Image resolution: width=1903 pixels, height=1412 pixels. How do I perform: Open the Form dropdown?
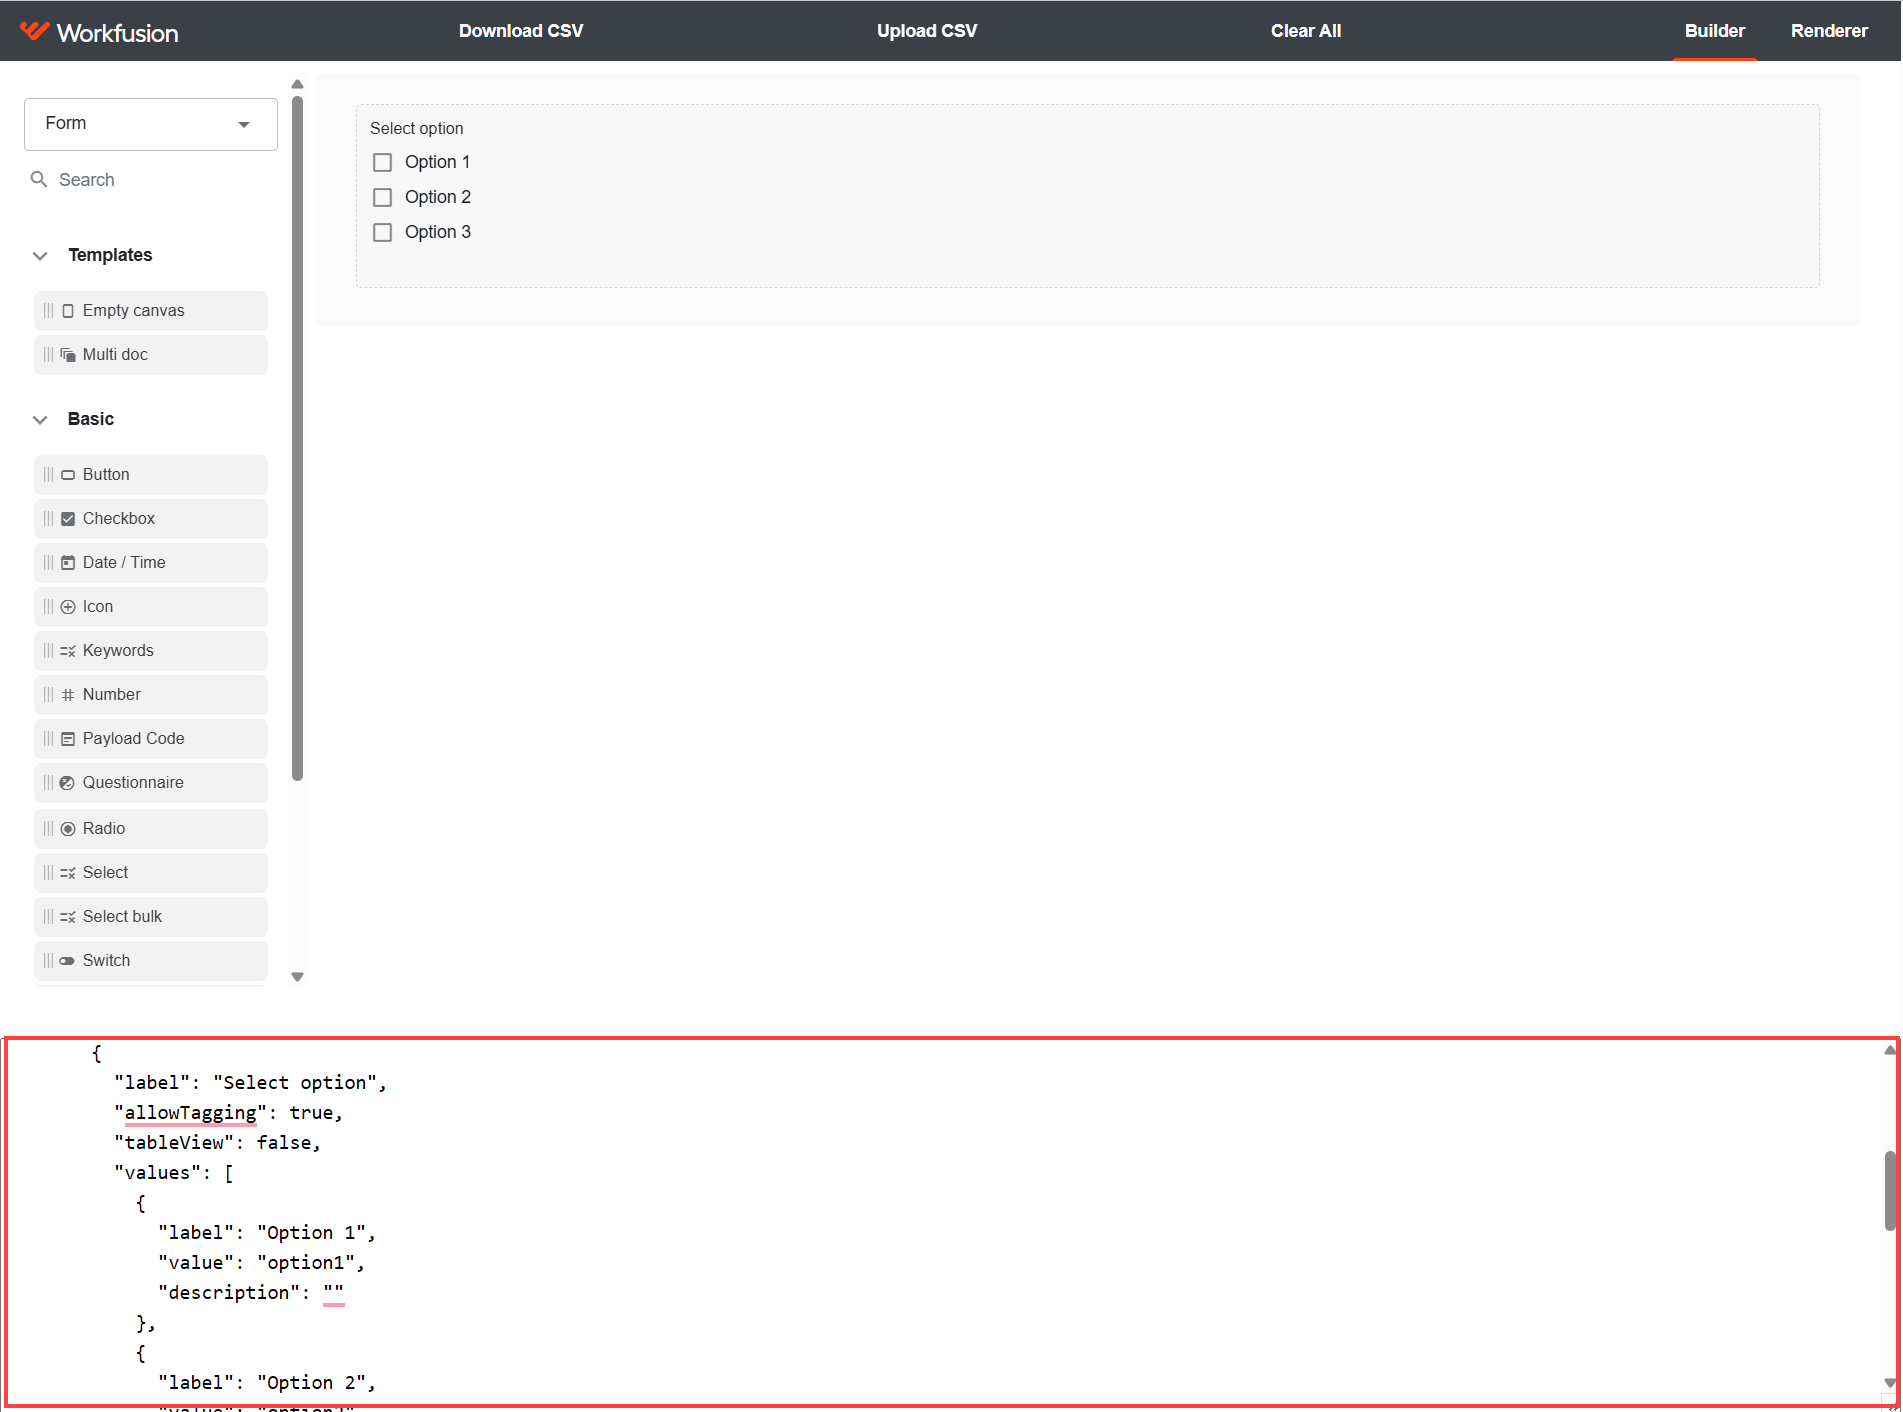tap(151, 124)
